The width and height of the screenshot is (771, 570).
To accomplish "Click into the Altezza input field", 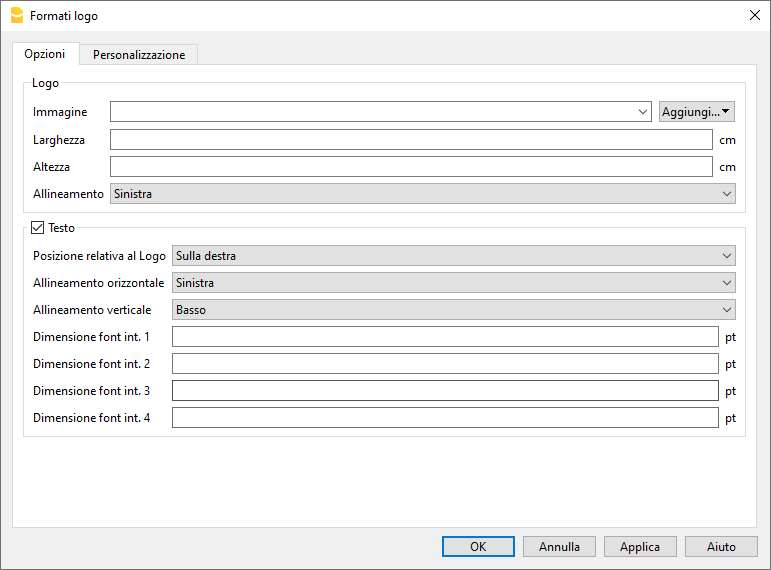I will 410,167.
